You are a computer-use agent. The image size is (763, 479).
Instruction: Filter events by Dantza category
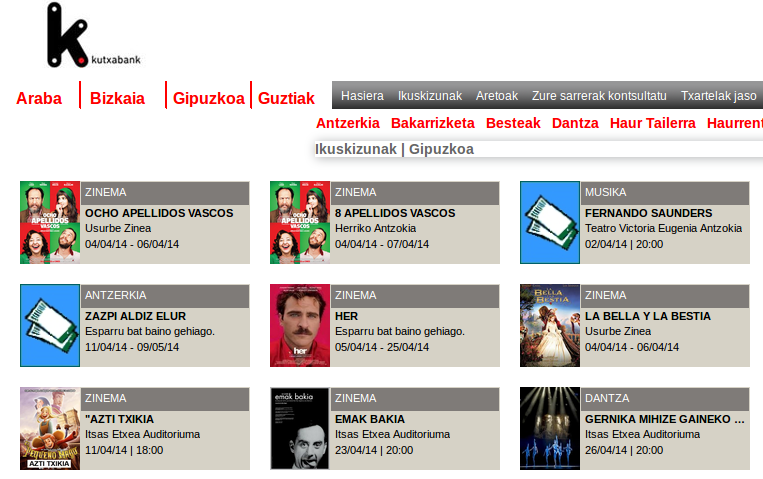(x=575, y=123)
